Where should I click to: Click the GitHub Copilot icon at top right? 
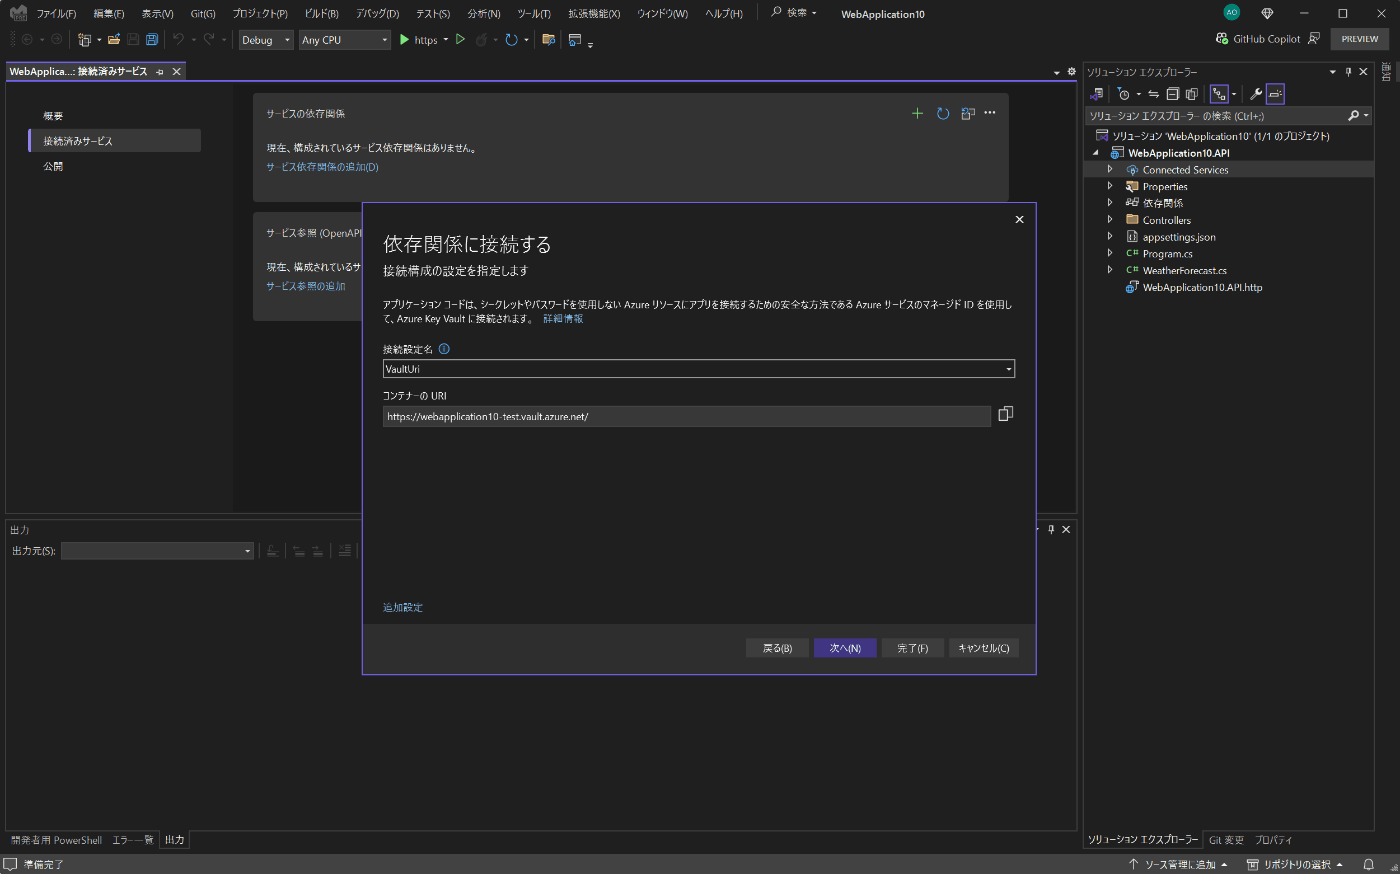pyautogui.click(x=1222, y=39)
